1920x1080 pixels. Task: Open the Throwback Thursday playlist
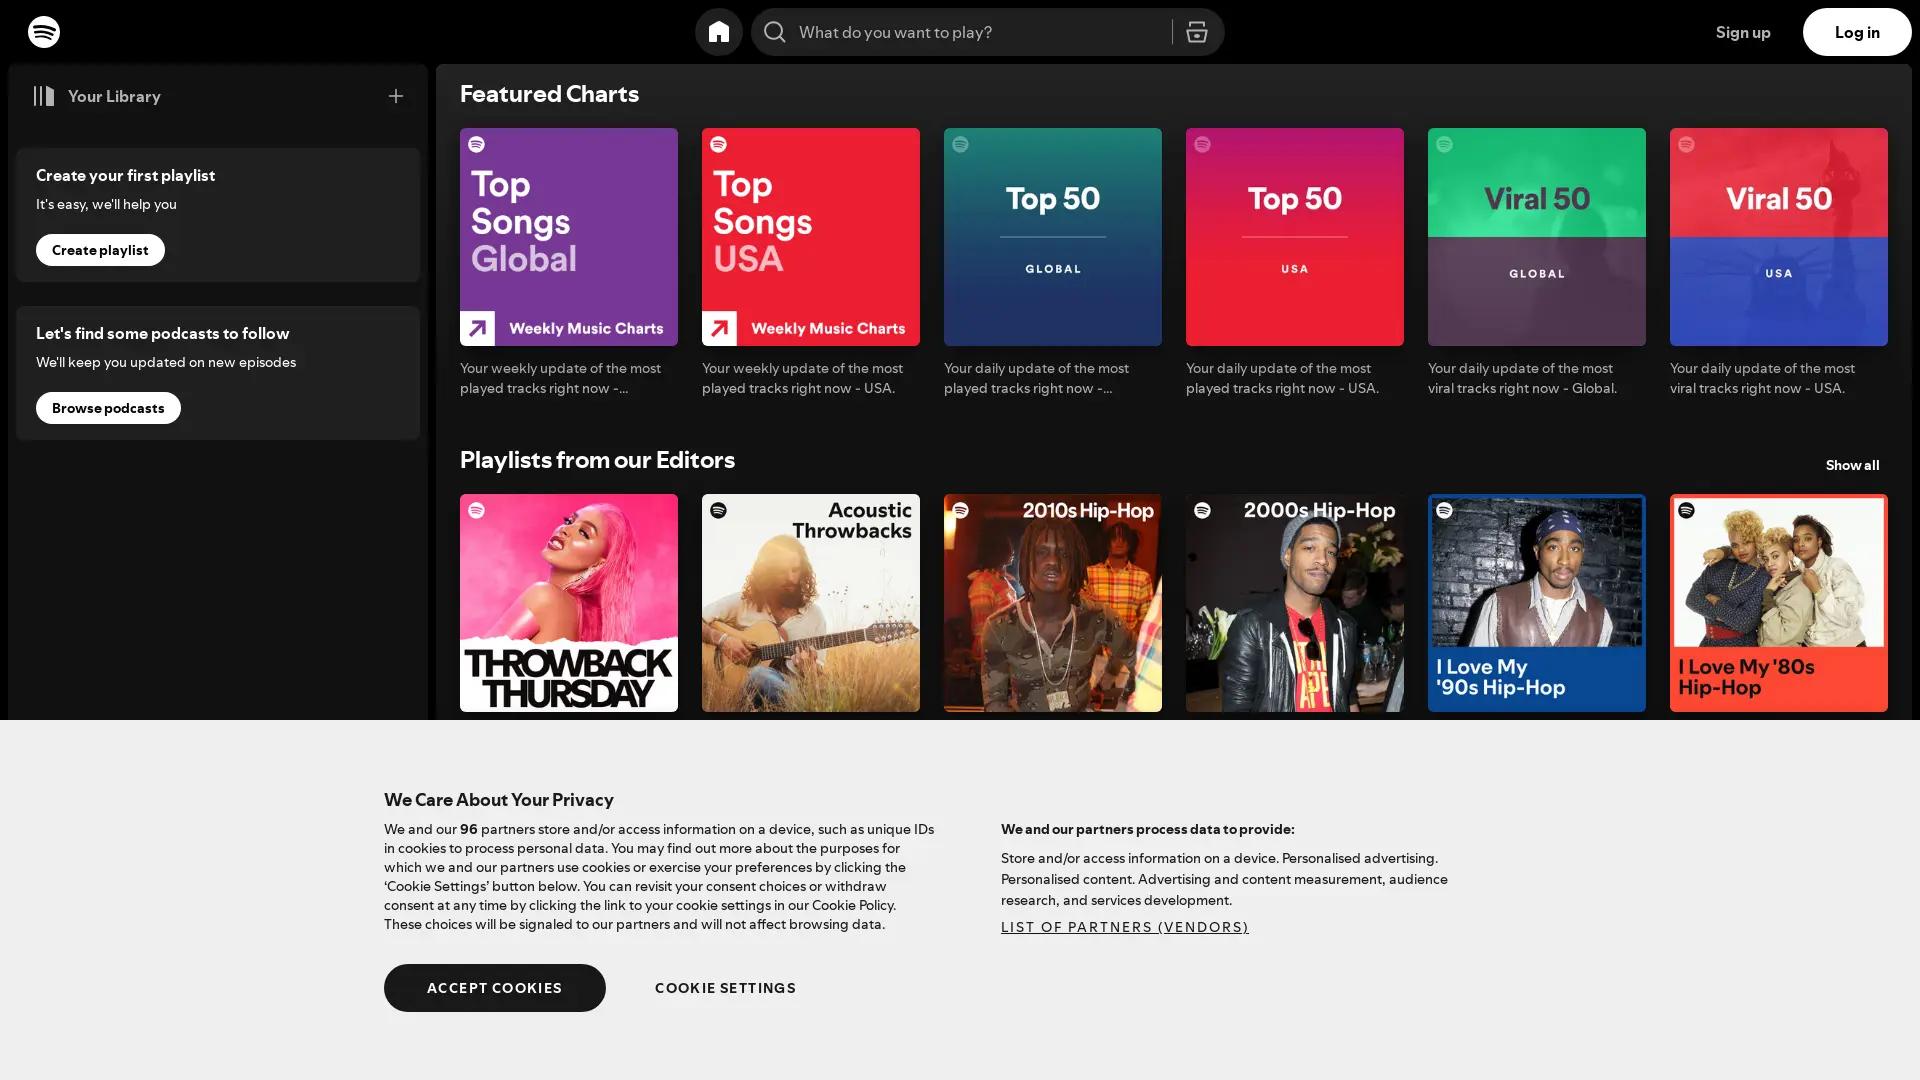[x=568, y=603]
